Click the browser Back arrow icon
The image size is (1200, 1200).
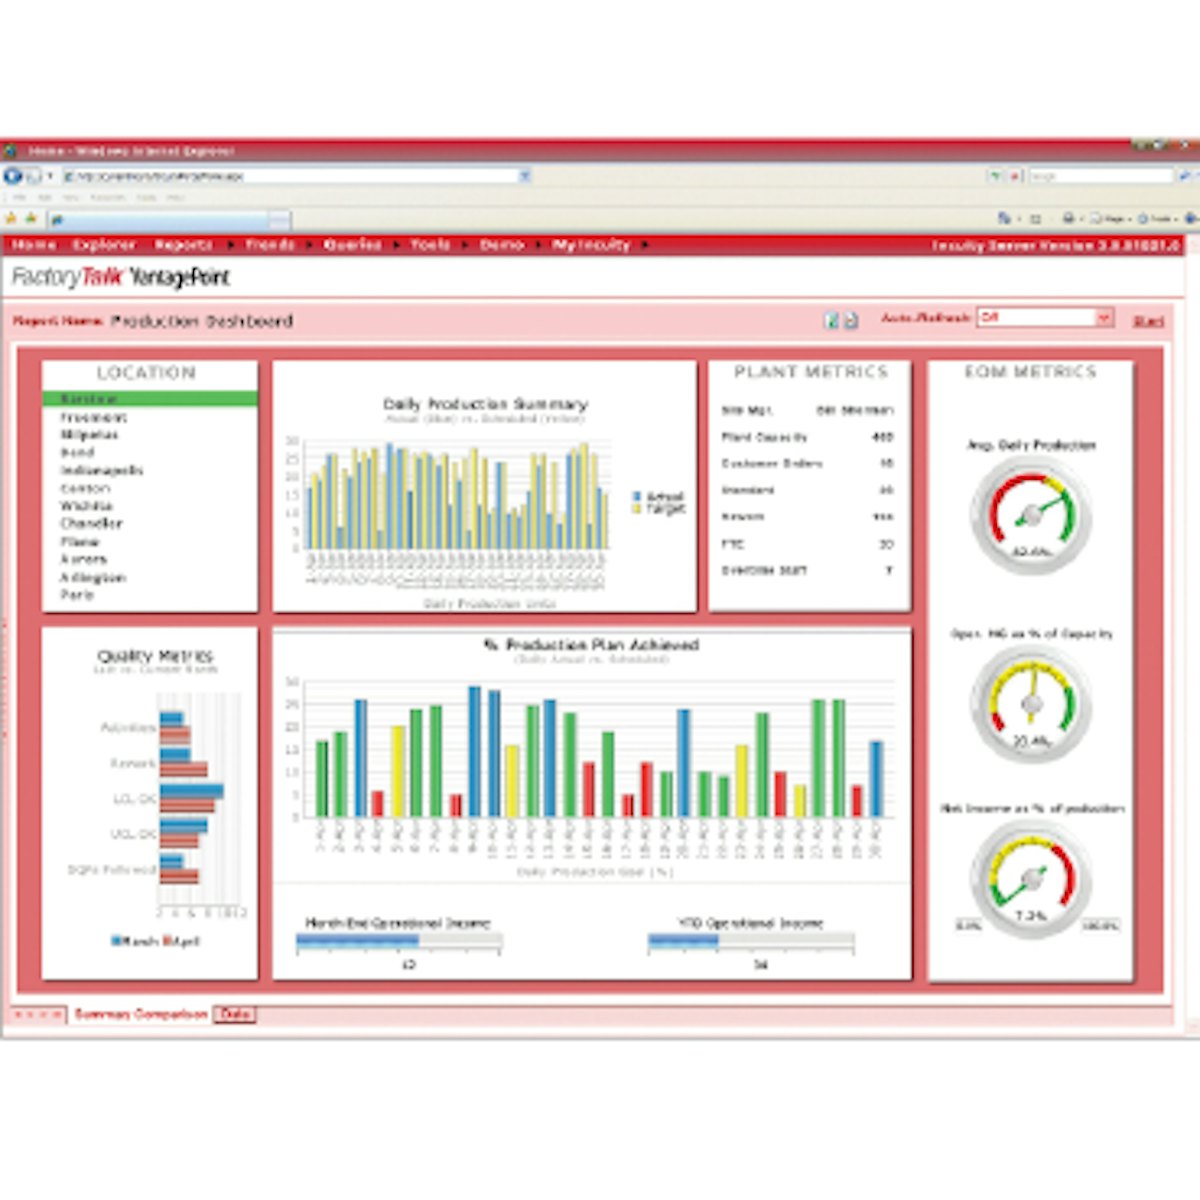tap(13, 177)
